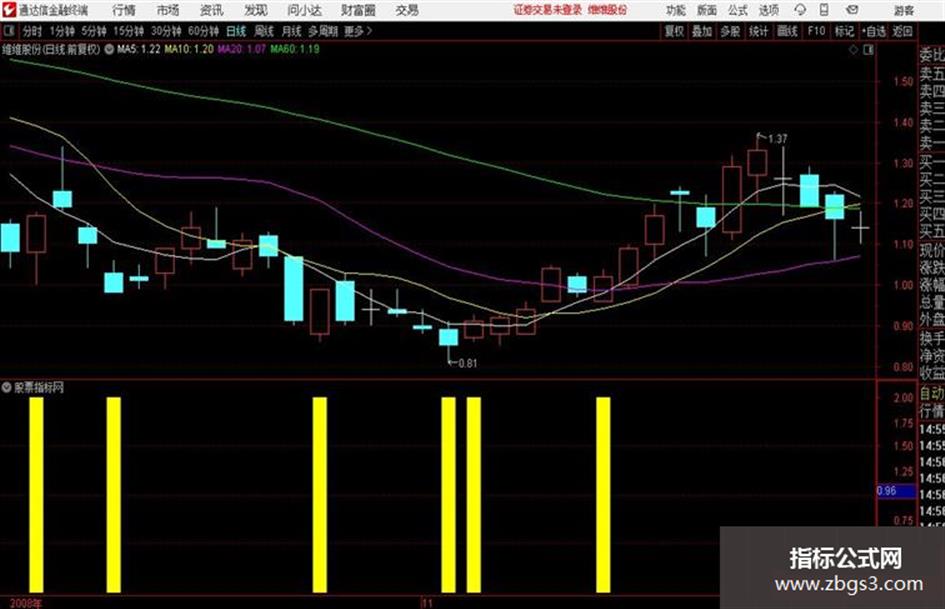Open the 市场 menu
The height and width of the screenshot is (609, 945).
(x=168, y=10)
